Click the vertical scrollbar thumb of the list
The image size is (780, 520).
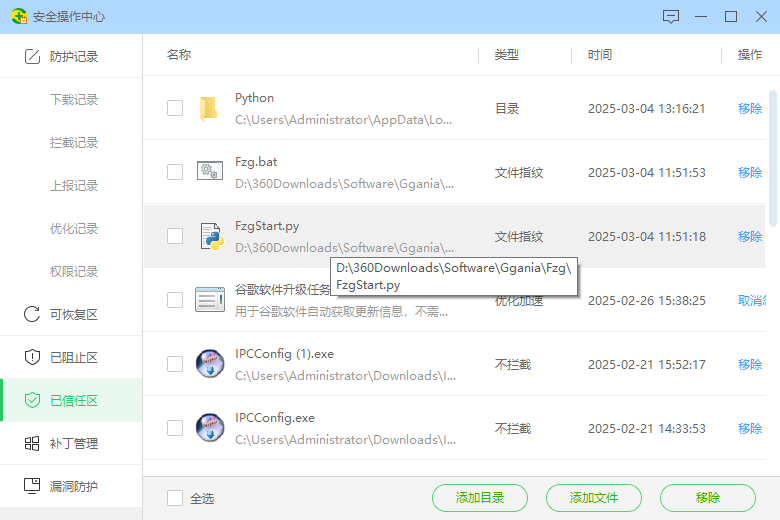pyautogui.click(x=773, y=158)
